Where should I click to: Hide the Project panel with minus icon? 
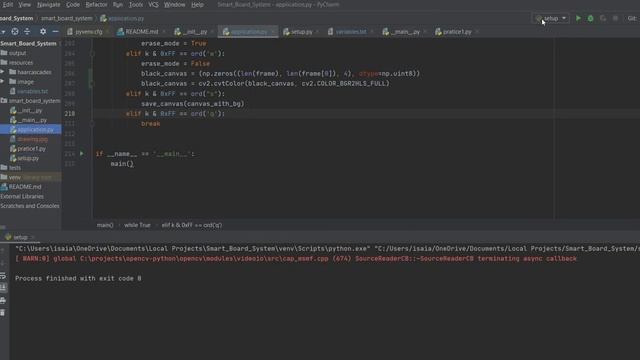(x=55, y=31)
